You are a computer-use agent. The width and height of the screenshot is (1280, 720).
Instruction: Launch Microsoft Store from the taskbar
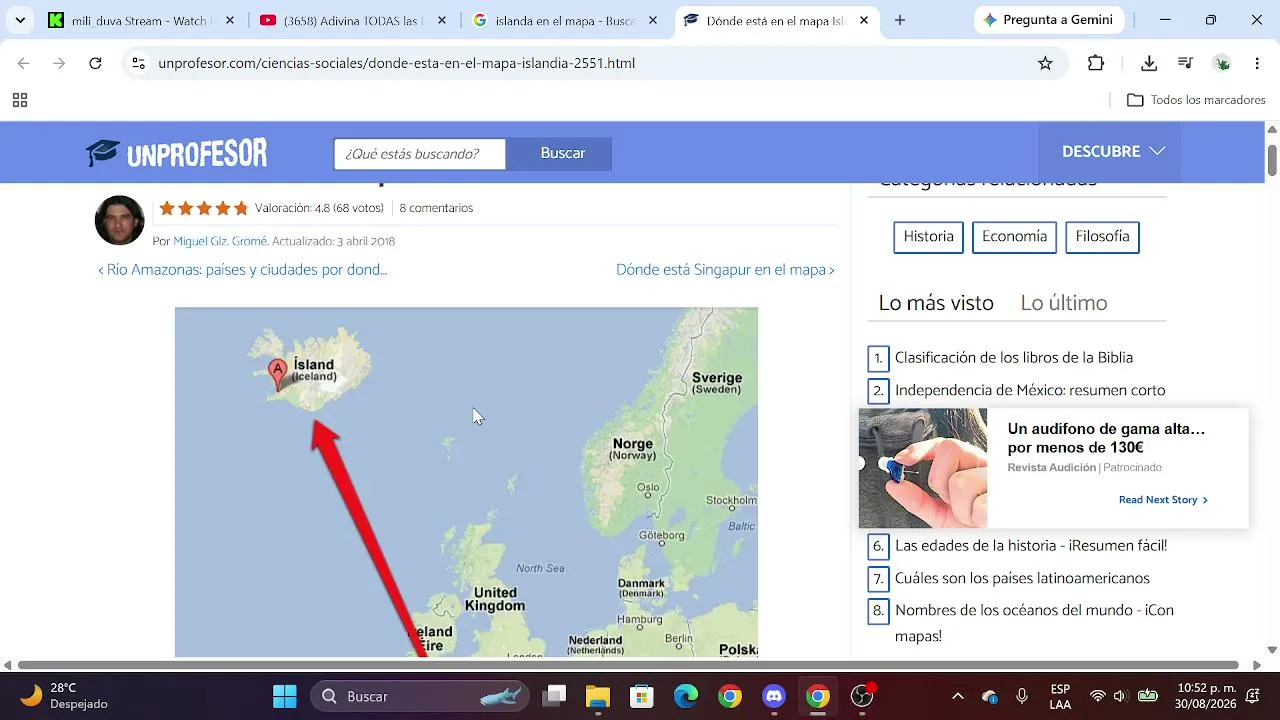tap(642, 696)
